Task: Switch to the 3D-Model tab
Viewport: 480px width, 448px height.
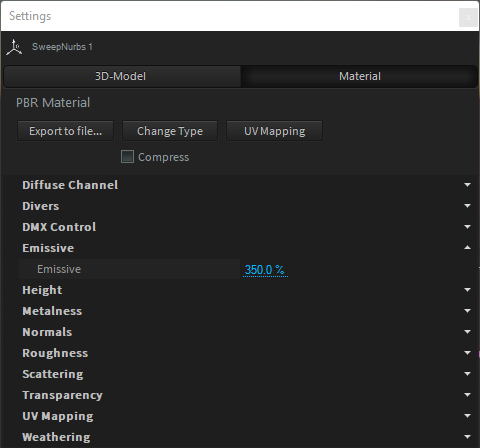Action: pyautogui.click(x=122, y=76)
